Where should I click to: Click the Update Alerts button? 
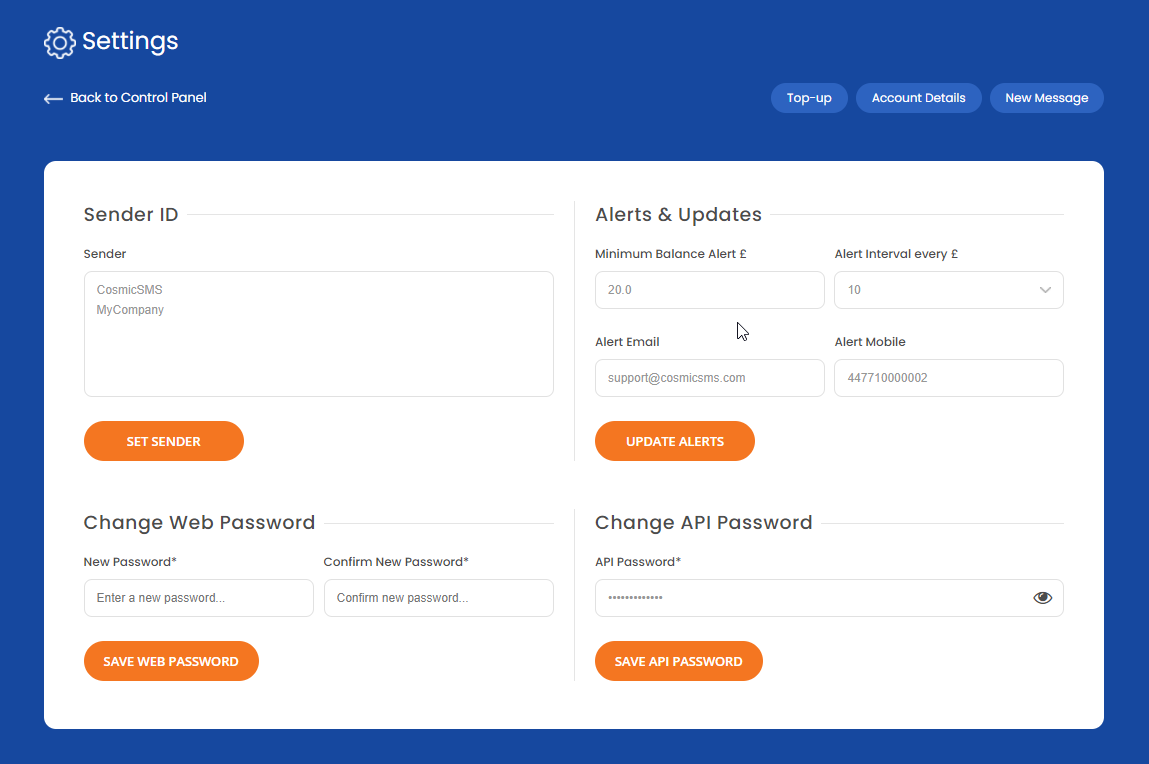point(674,441)
